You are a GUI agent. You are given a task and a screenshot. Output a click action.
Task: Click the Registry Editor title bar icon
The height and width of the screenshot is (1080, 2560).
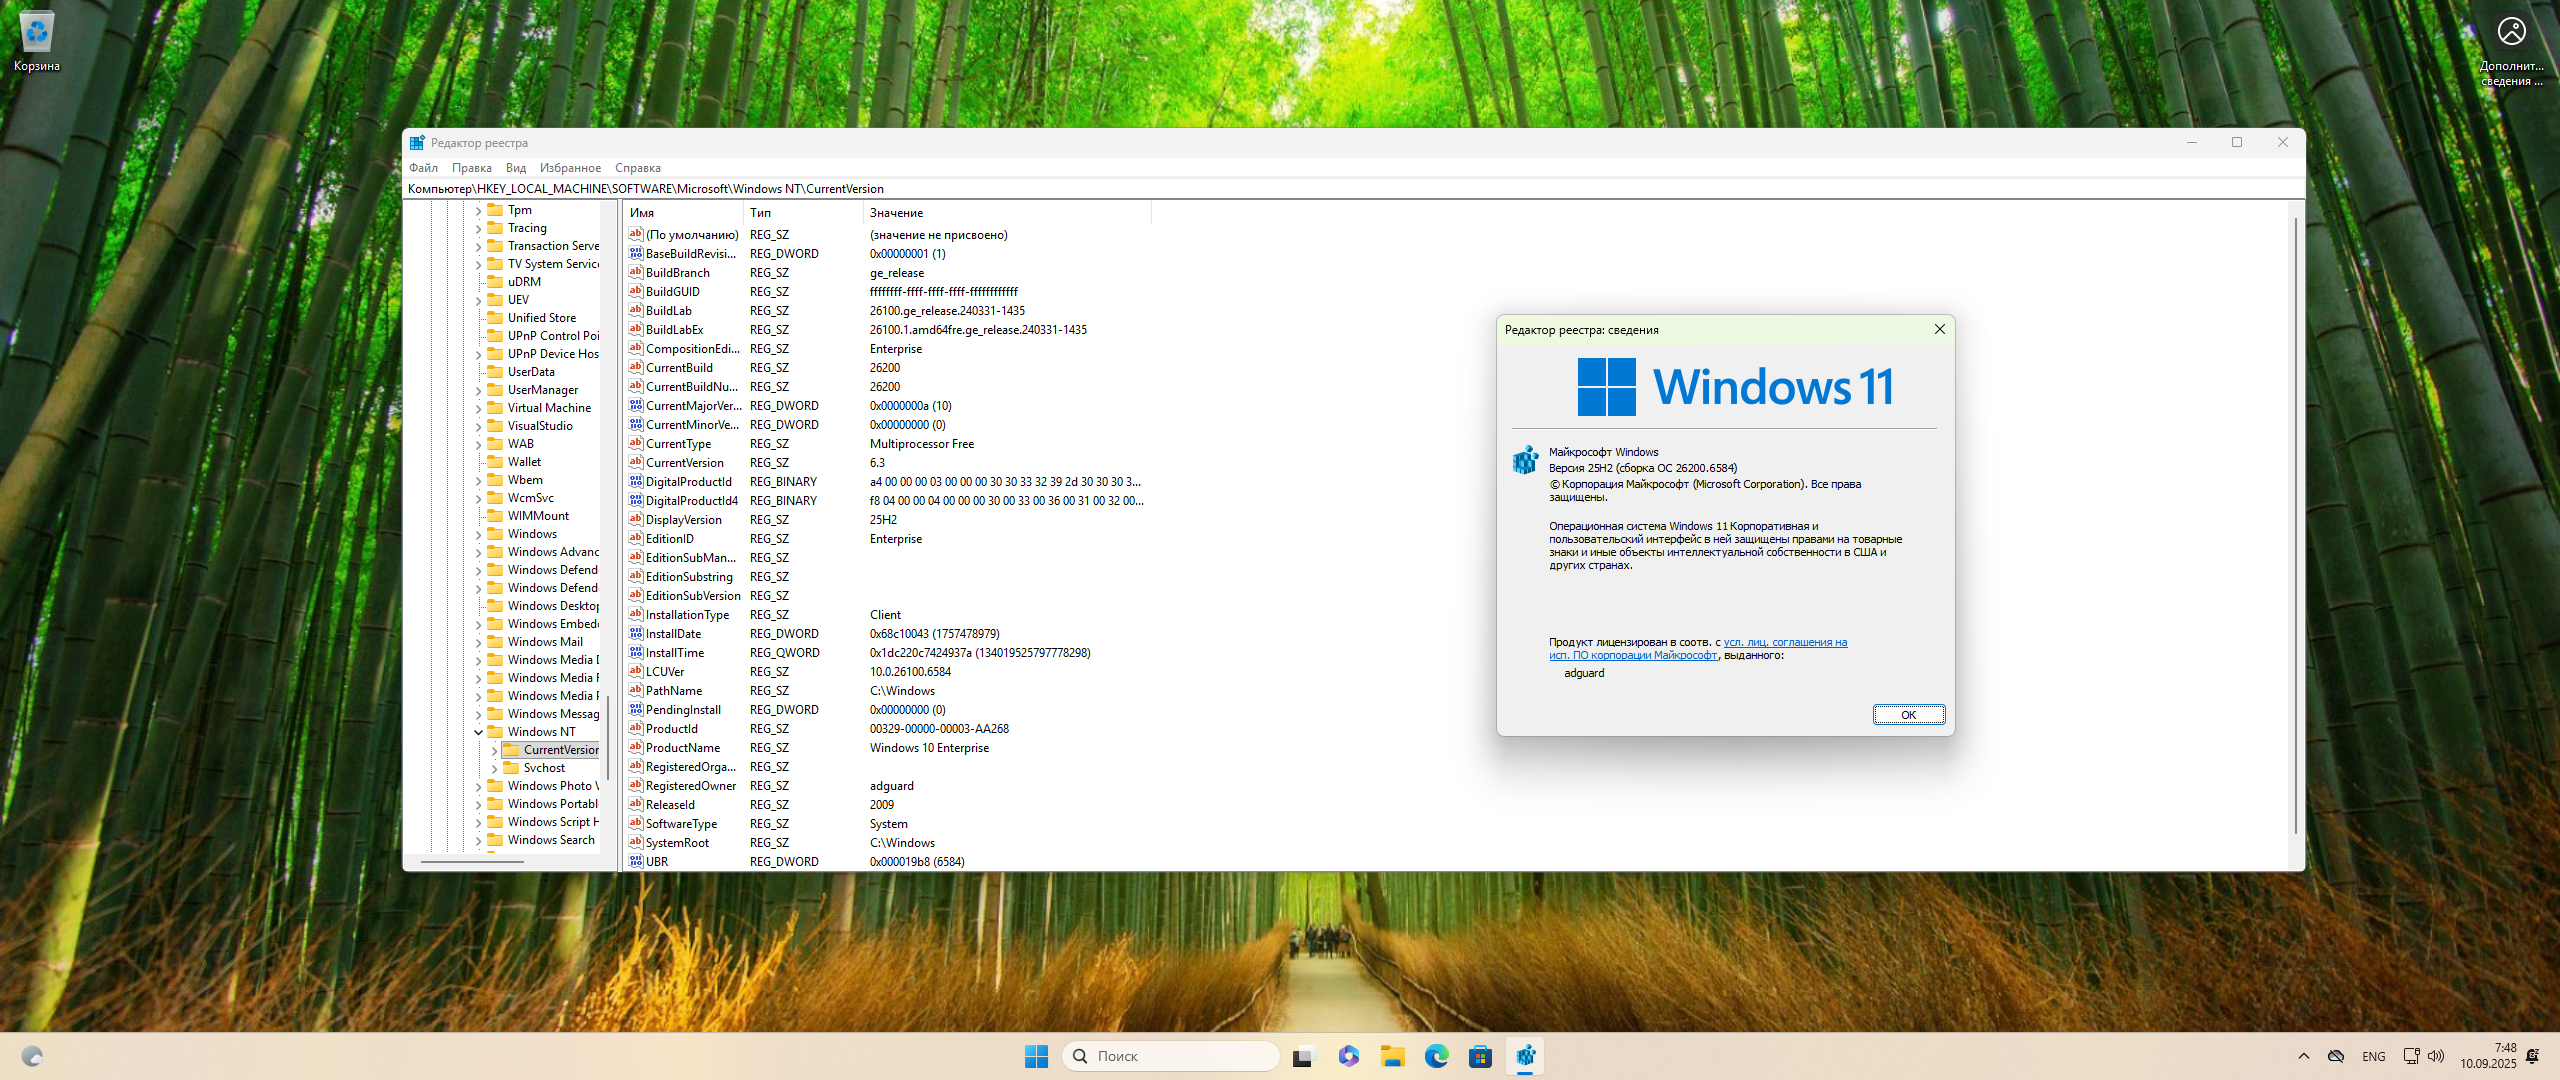417,143
